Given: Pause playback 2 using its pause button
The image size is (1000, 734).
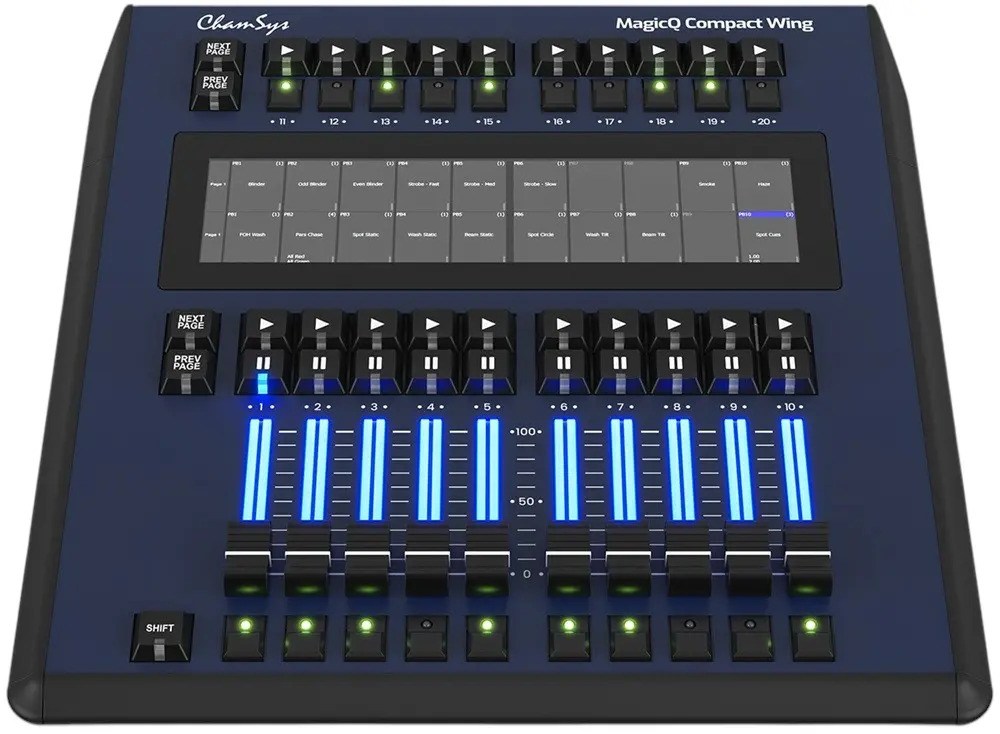Looking at the screenshot, I should tap(319, 371).
